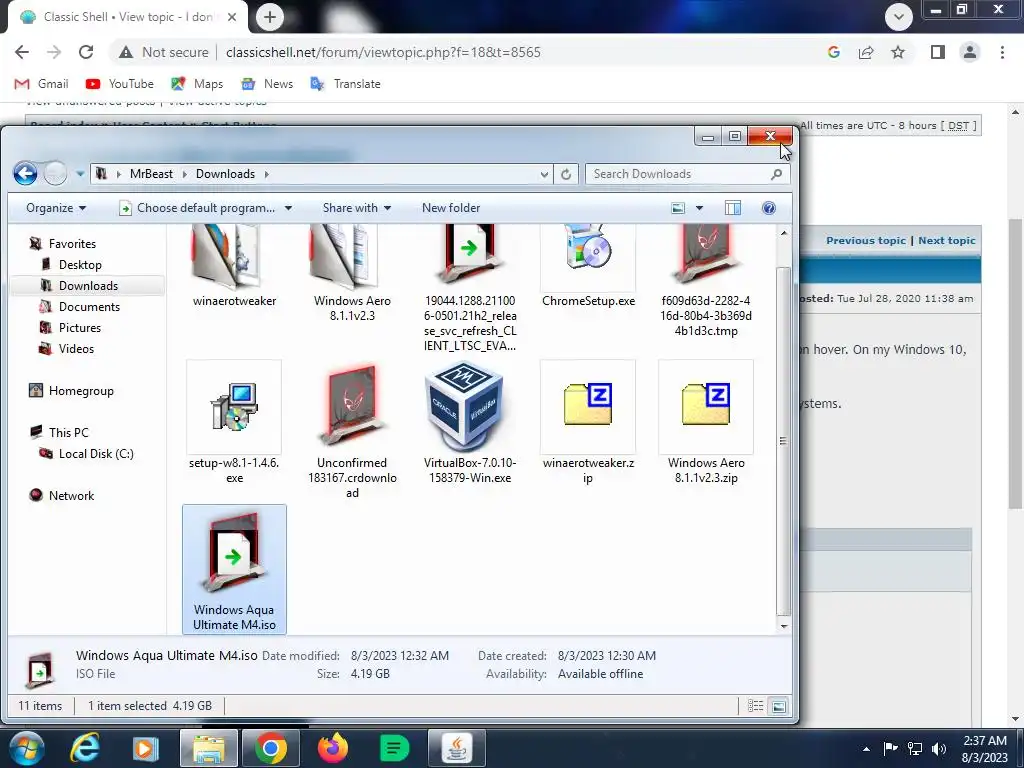Click Next topic link on forum page
The image size is (1024, 768).
point(946,240)
